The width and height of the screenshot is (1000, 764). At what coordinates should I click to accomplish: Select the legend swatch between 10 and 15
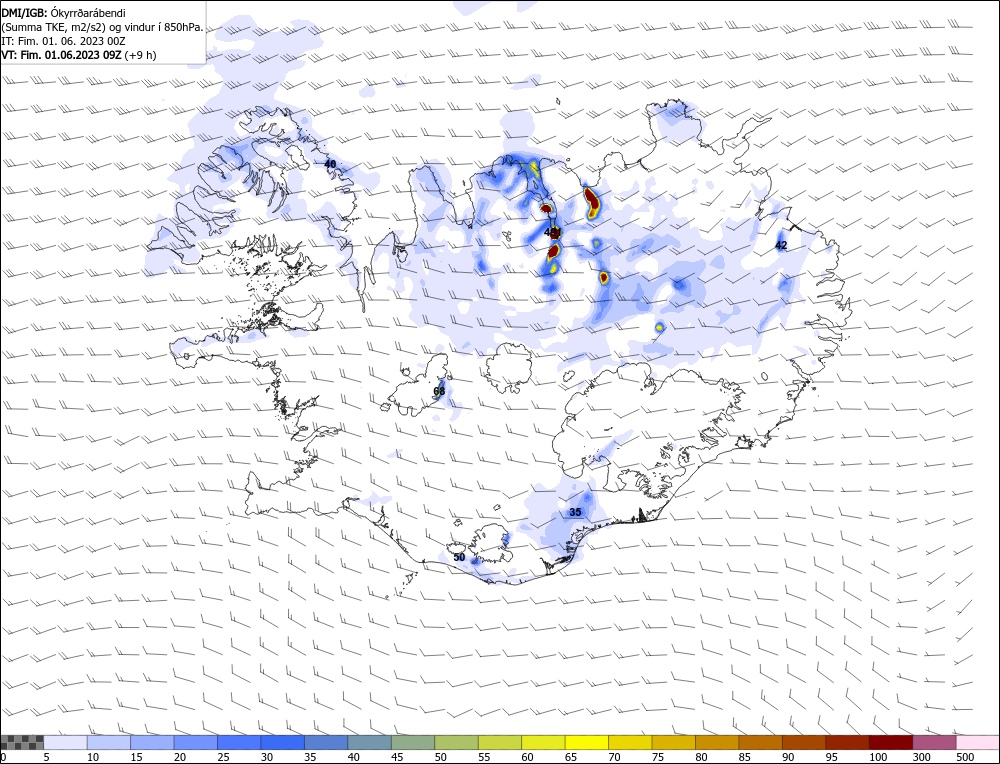(109, 742)
